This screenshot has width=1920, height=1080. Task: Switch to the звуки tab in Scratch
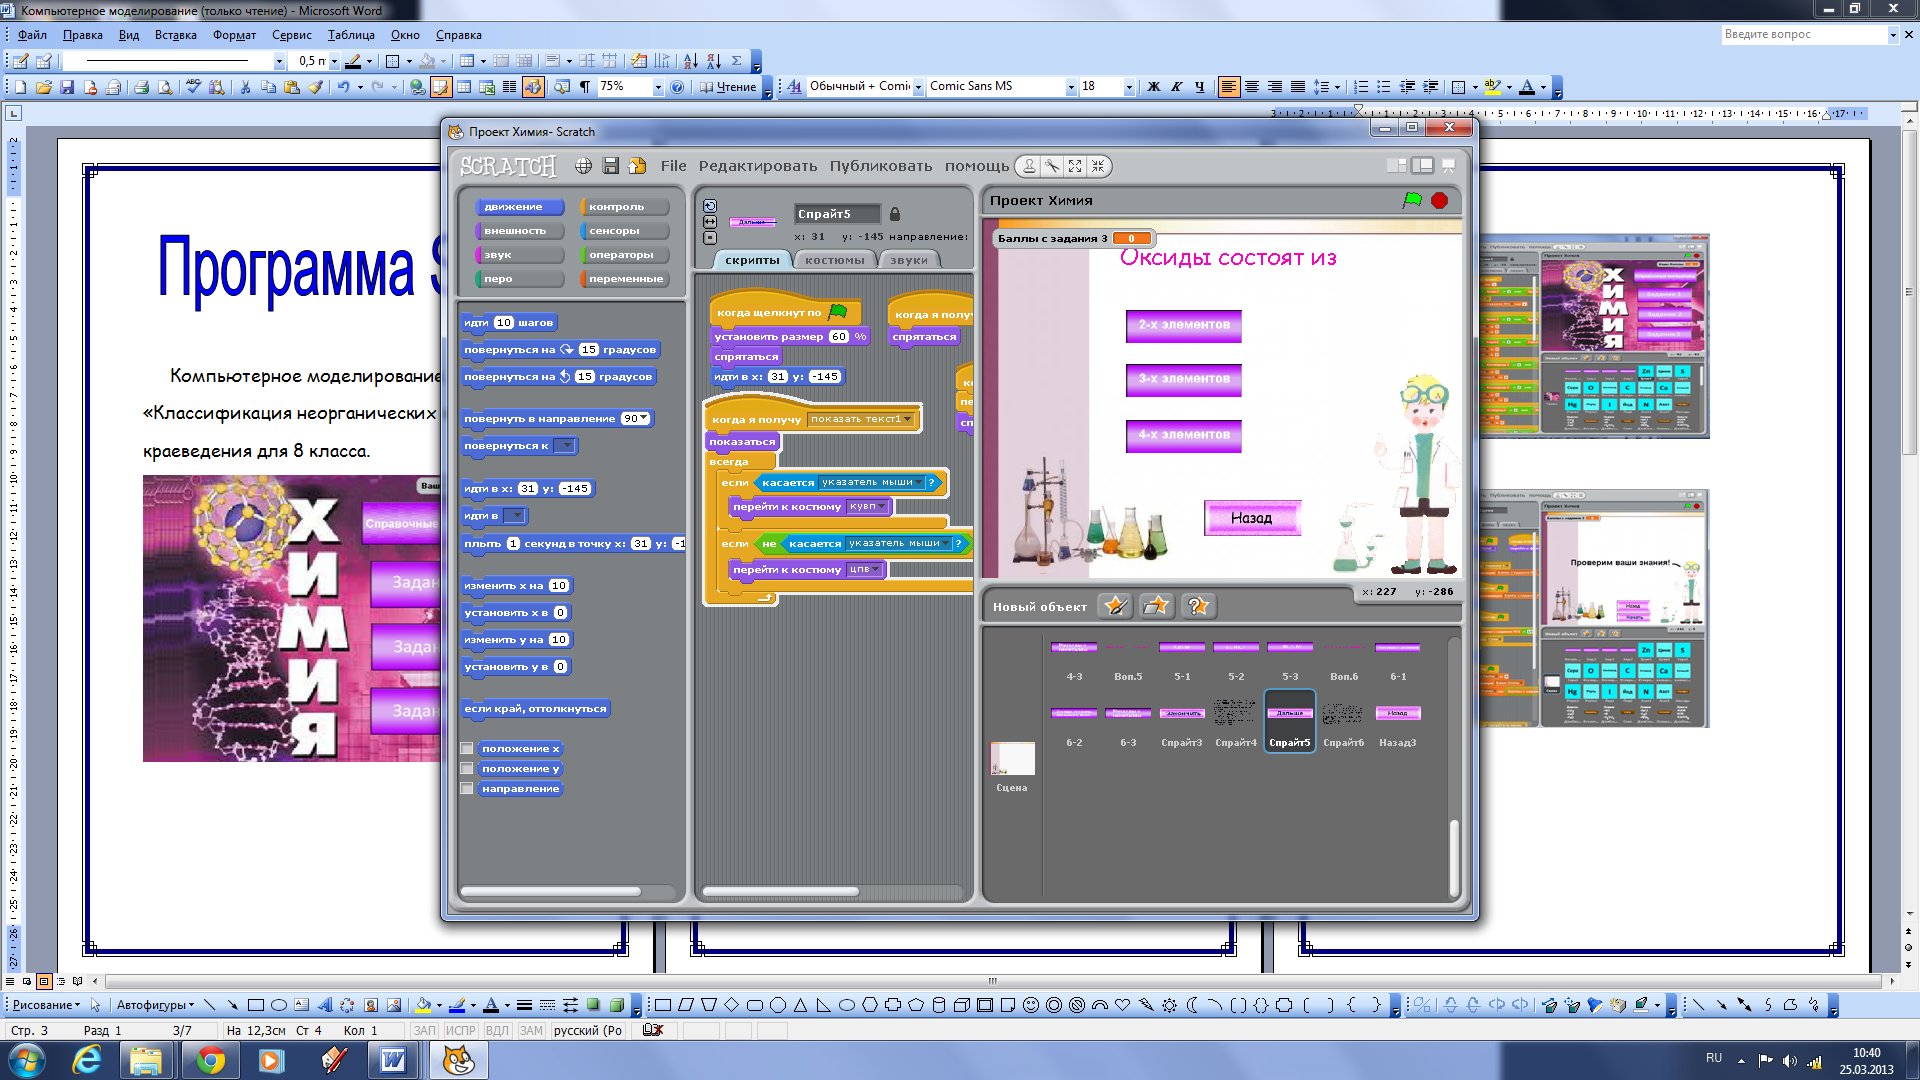909,260
